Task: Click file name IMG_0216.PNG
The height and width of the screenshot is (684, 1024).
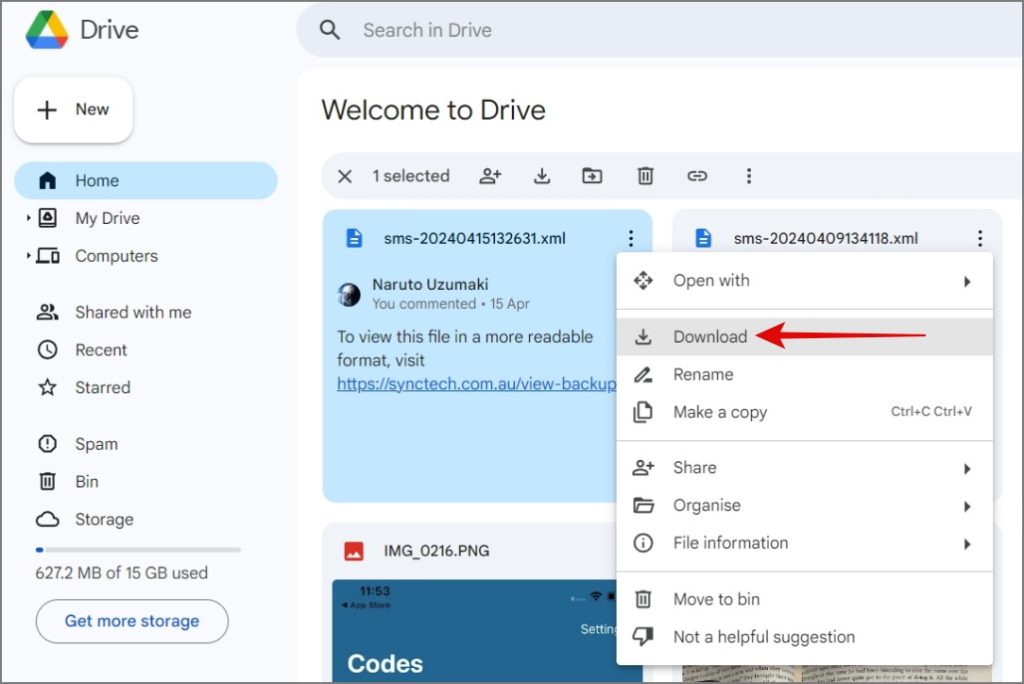Action: 436,551
